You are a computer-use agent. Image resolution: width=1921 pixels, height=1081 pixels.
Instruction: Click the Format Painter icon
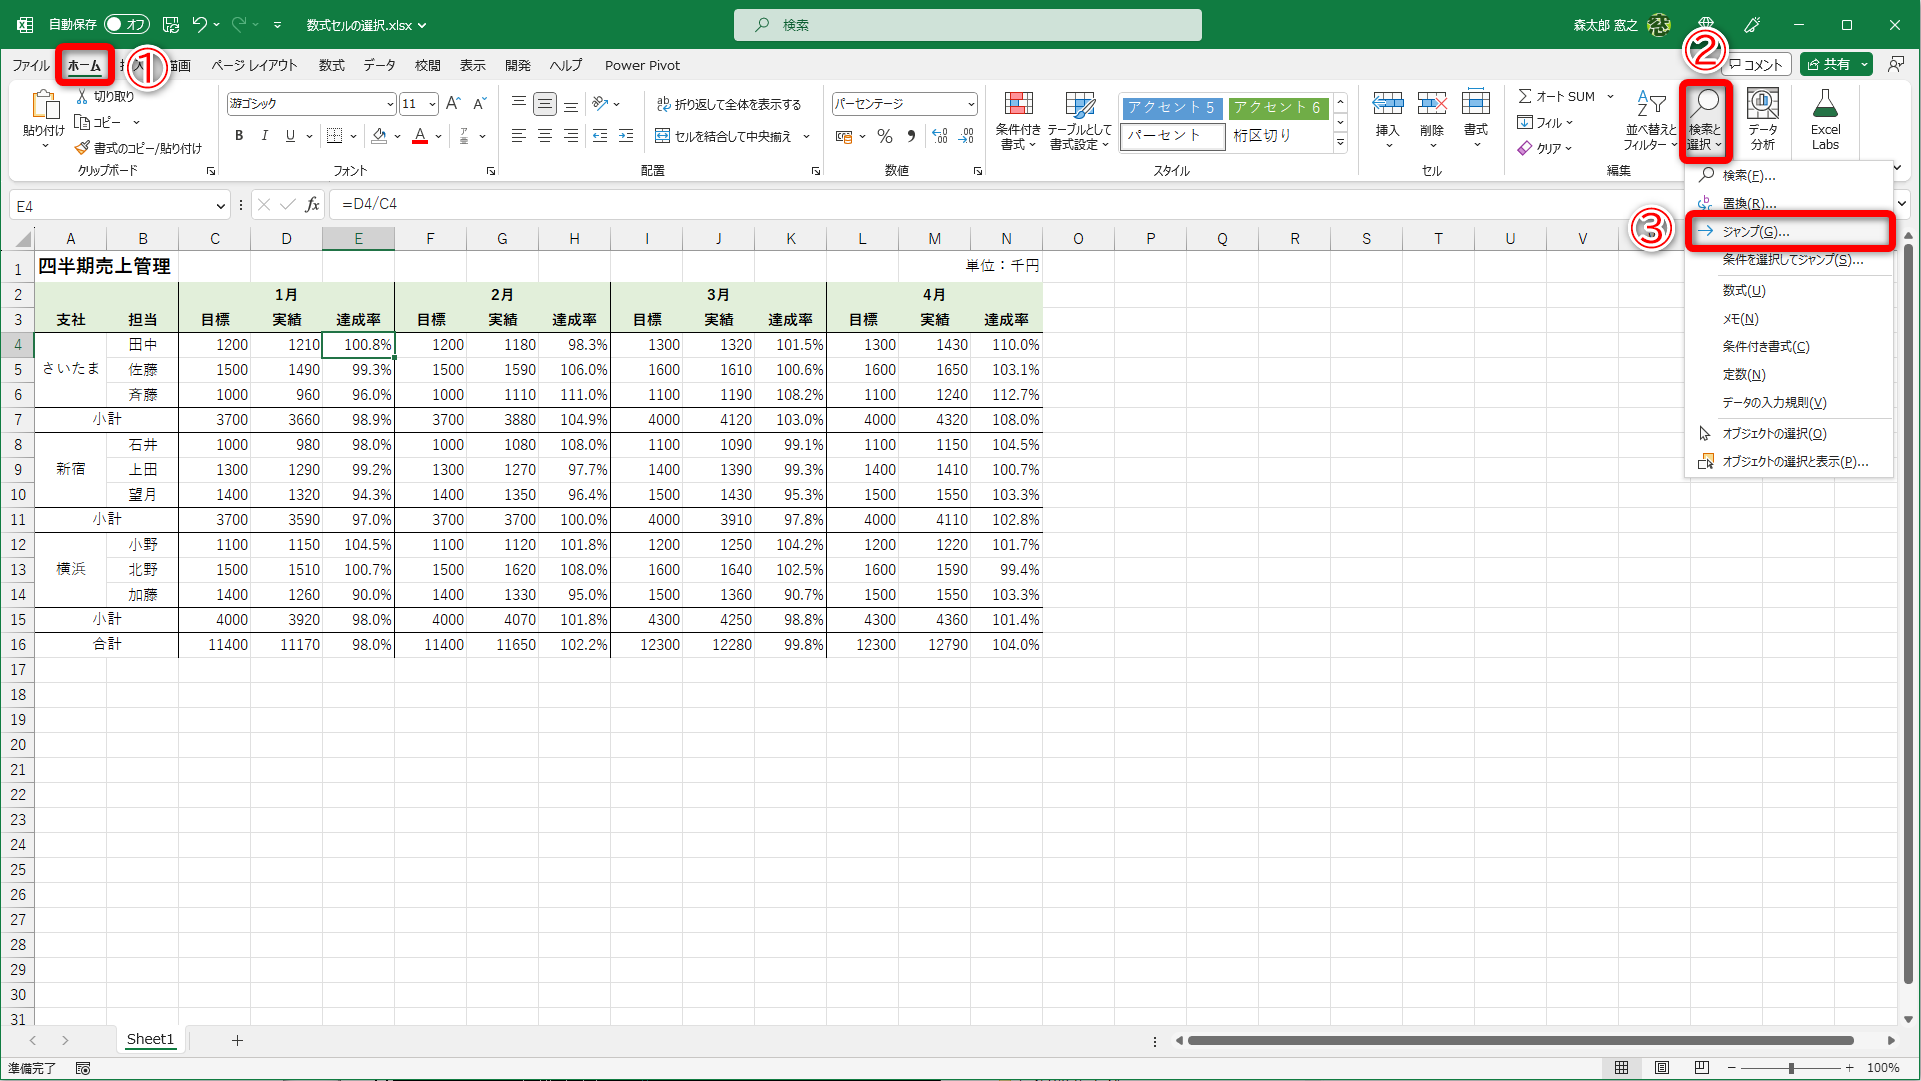[83, 148]
